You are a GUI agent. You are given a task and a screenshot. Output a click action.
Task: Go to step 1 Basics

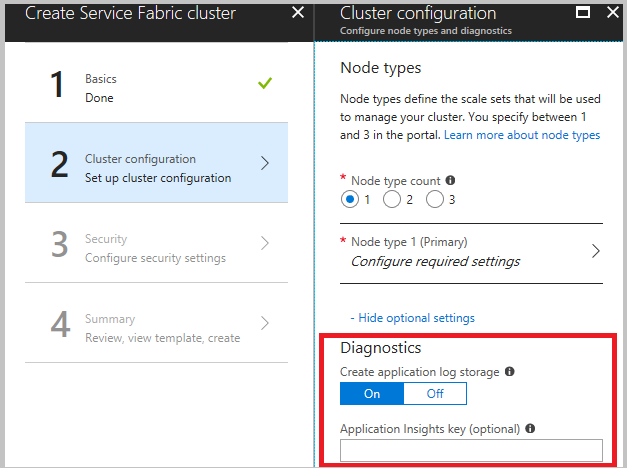100,88
